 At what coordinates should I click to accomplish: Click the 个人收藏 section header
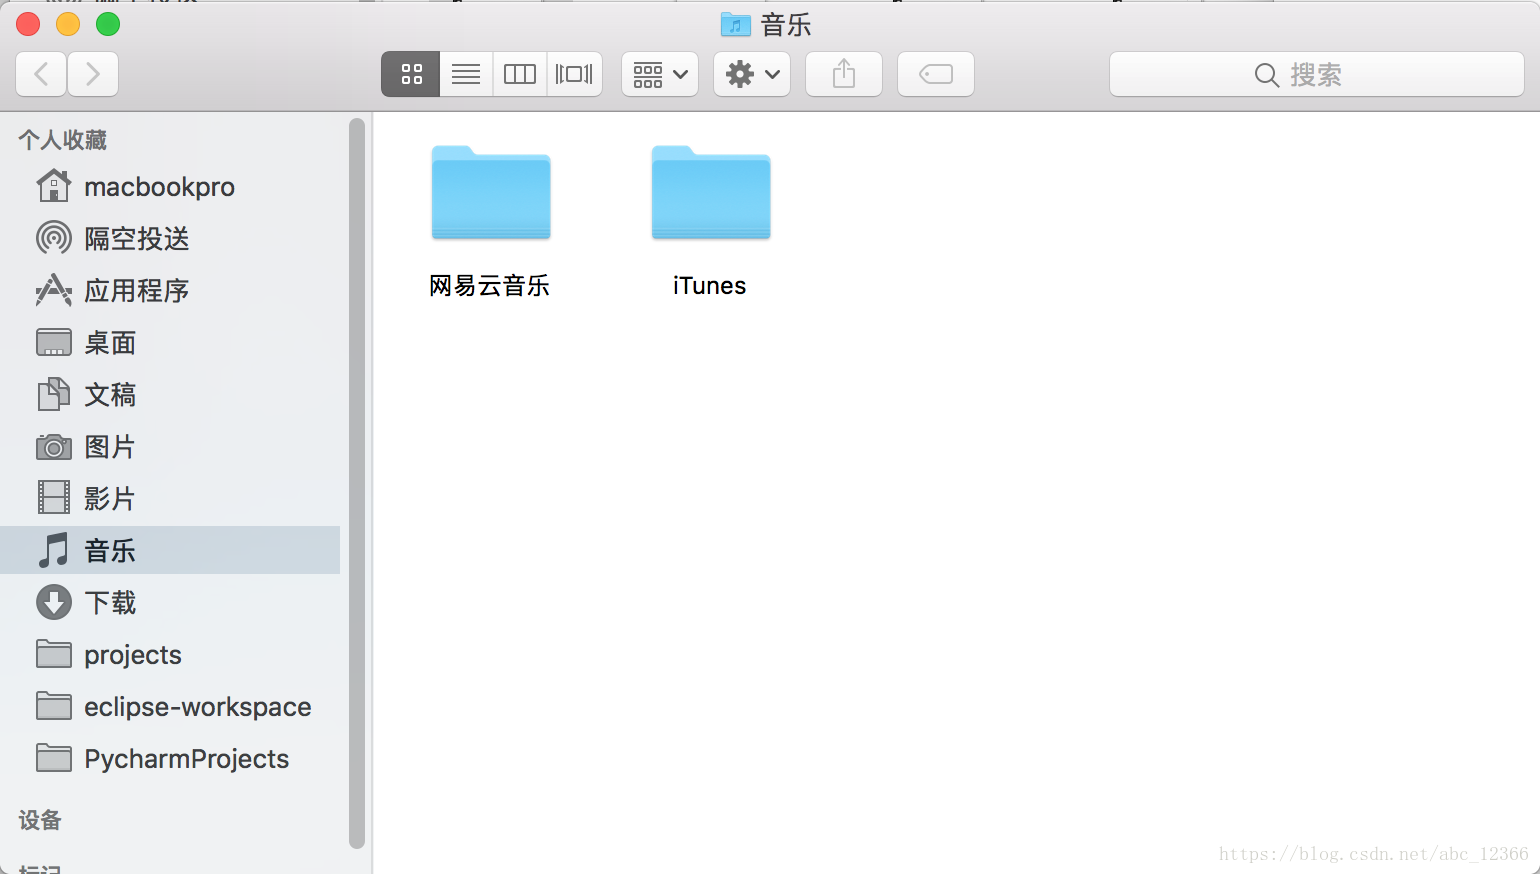pos(63,140)
